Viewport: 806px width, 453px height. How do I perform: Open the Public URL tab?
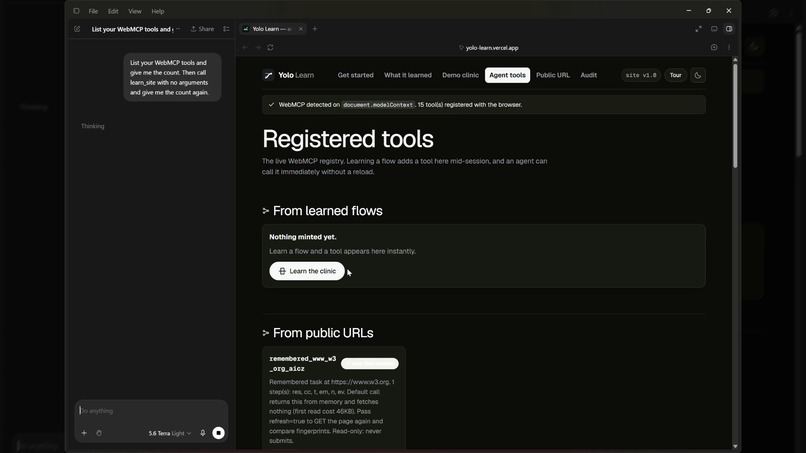click(553, 75)
